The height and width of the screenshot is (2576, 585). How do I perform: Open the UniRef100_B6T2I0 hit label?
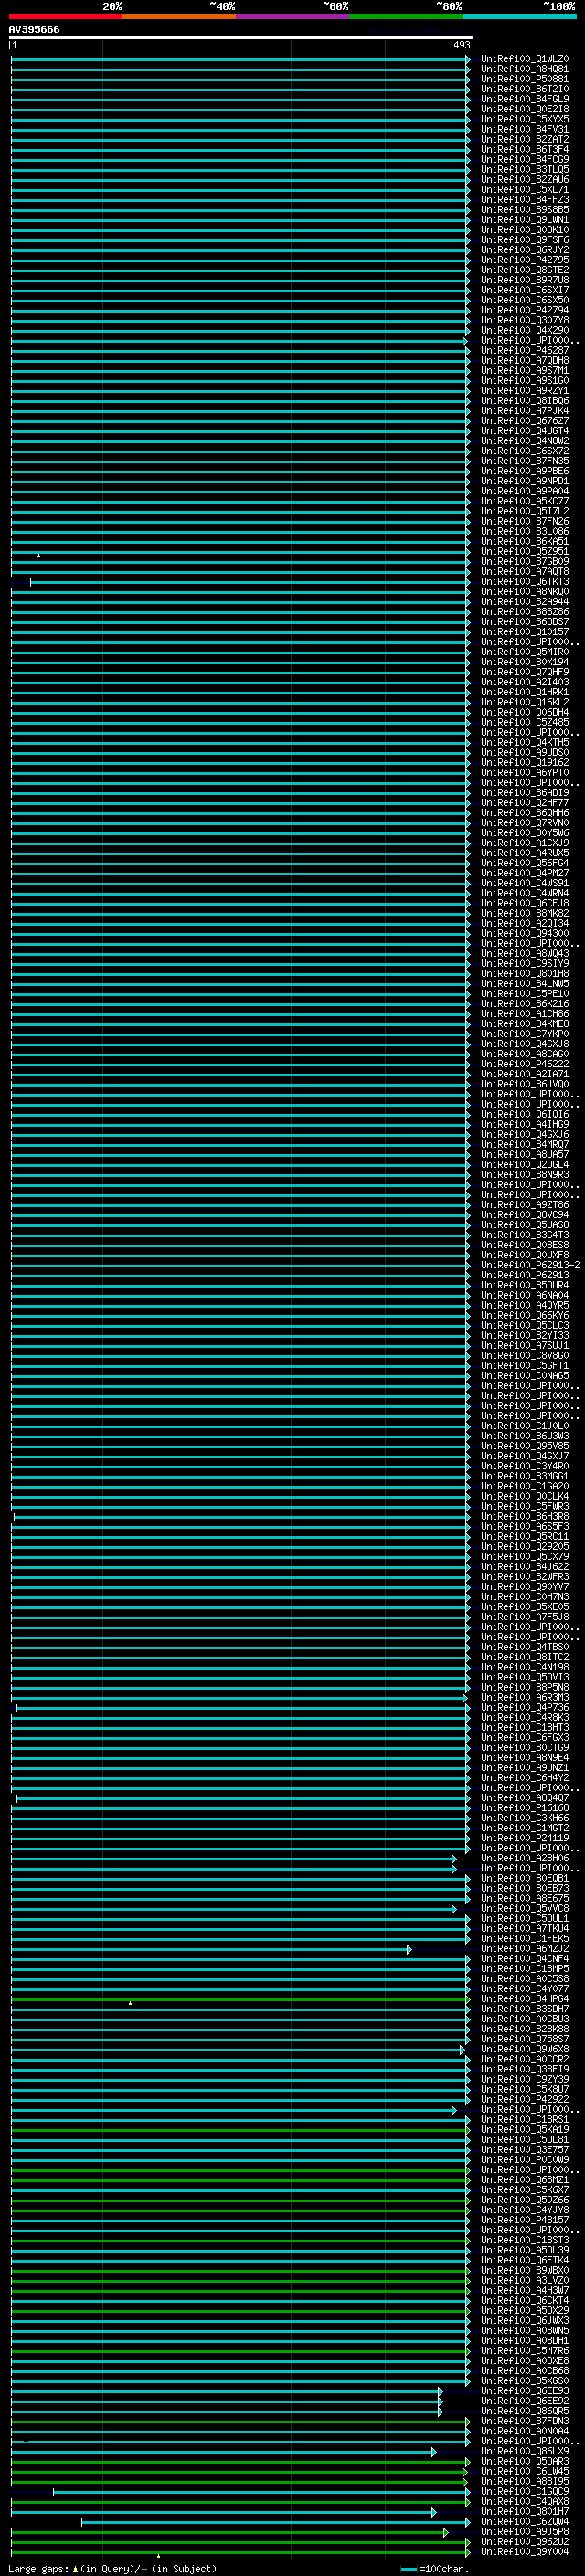click(524, 89)
